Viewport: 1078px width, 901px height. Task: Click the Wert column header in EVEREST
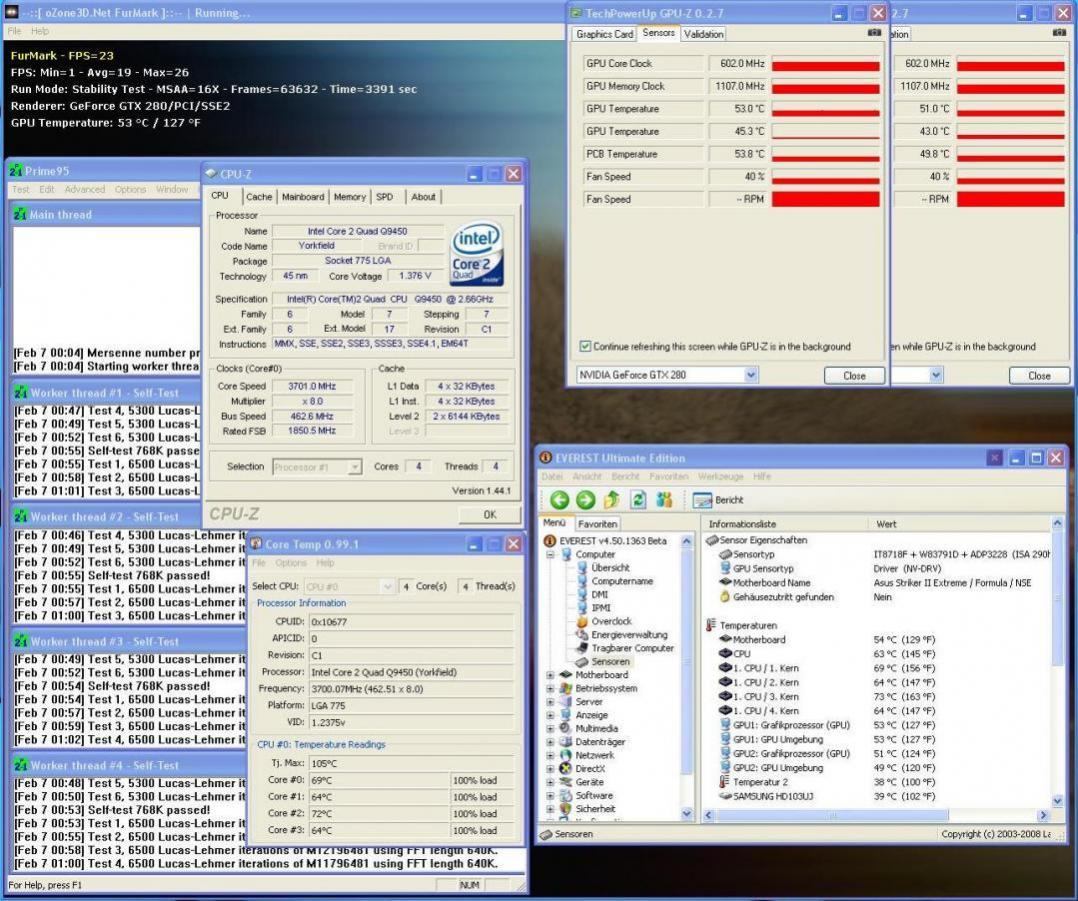tap(960, 524)
